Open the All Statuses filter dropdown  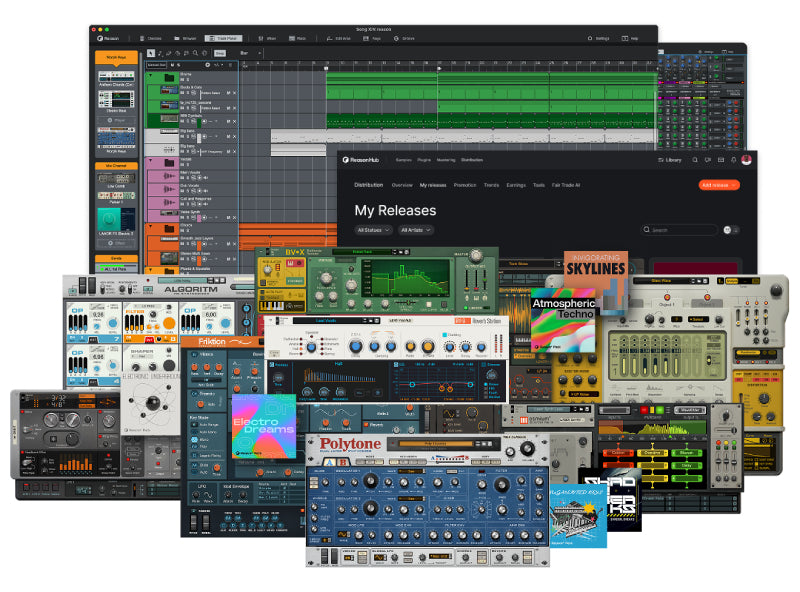(373, 230)
